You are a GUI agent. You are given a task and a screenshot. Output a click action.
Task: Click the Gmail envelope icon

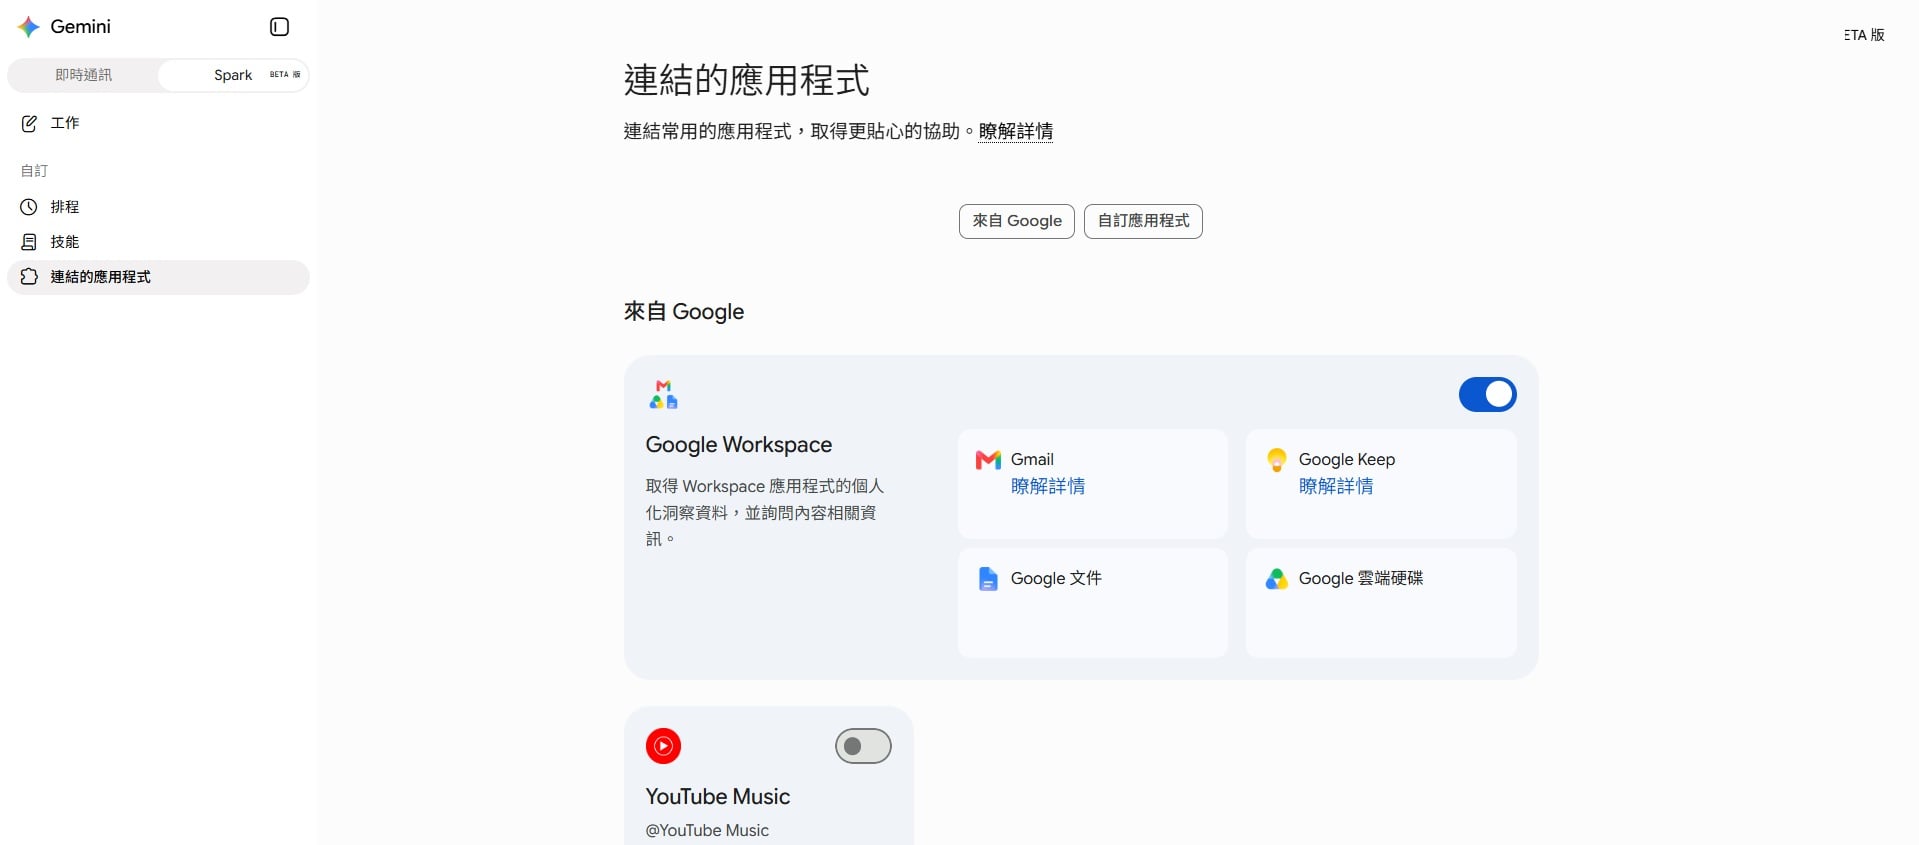(x=988, y=460)
